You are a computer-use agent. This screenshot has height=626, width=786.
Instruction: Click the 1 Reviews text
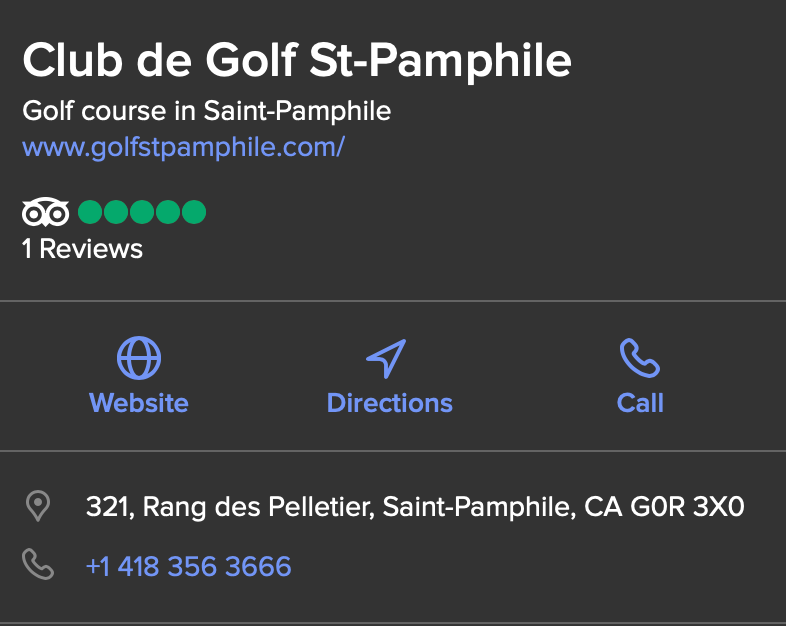(x=82, y=249)
